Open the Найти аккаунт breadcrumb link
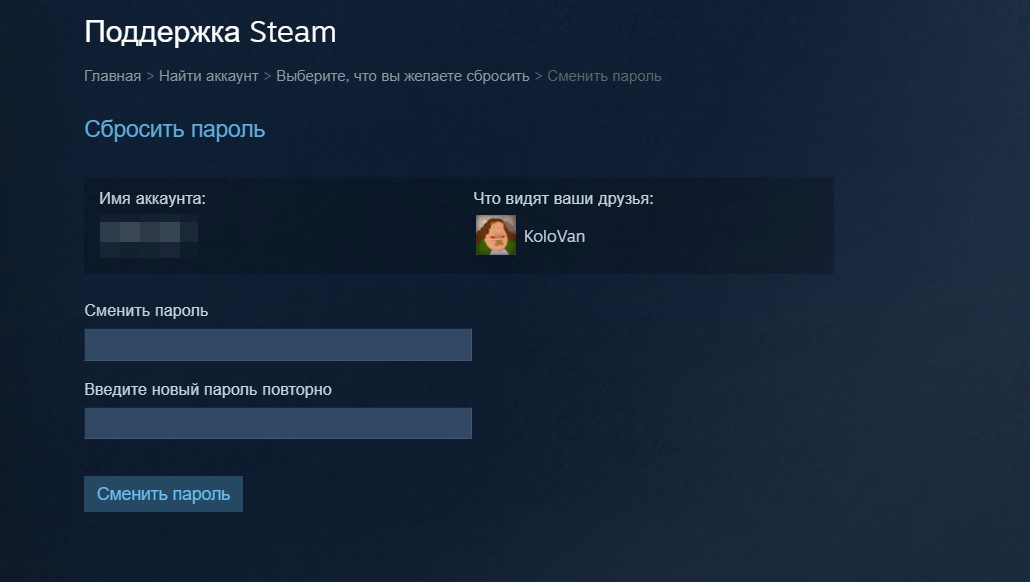Viewport: 1030px width, 582px height. click(x=209, y=76)
